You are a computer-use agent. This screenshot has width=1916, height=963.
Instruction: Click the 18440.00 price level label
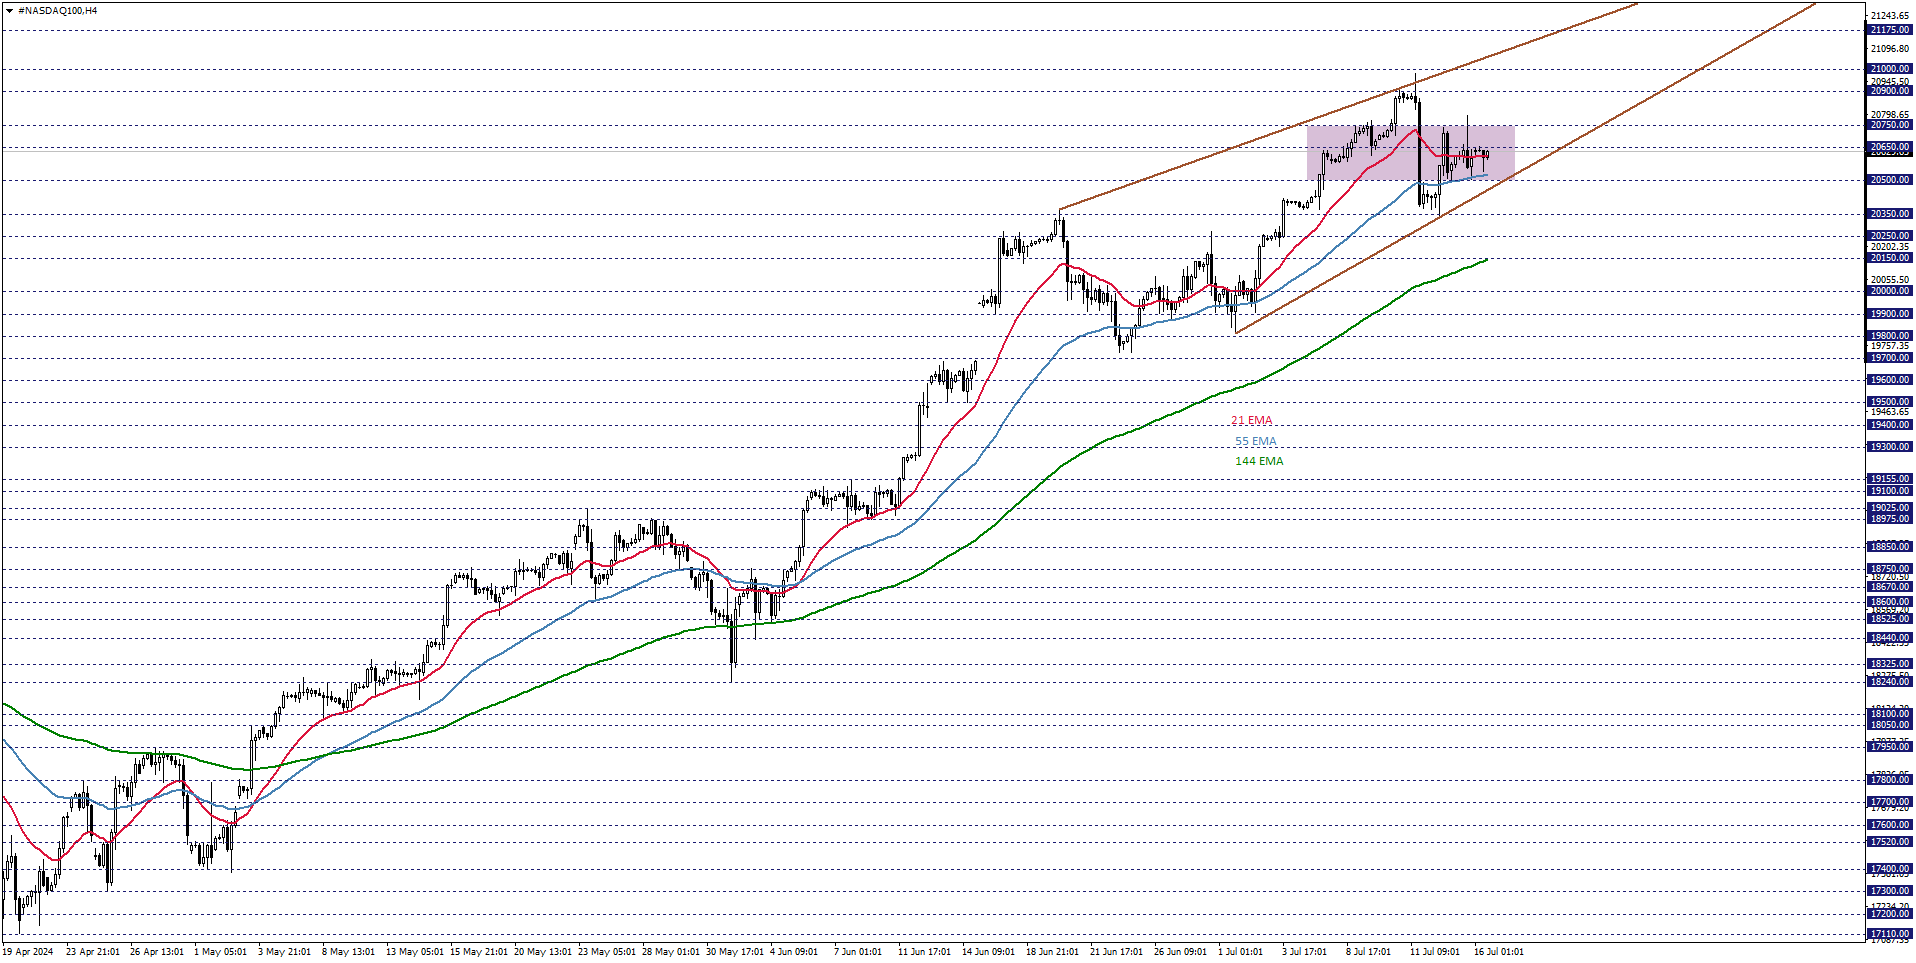[1890, 638]
